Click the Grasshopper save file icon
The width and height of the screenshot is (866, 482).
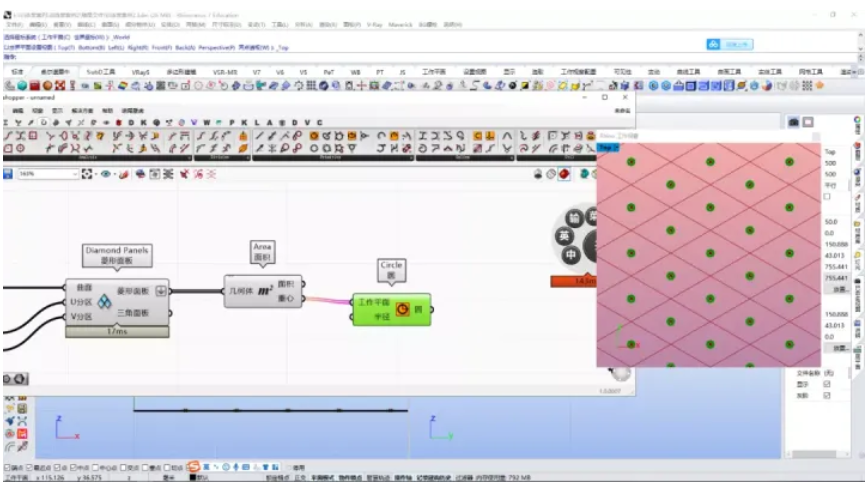coord(8,174)
